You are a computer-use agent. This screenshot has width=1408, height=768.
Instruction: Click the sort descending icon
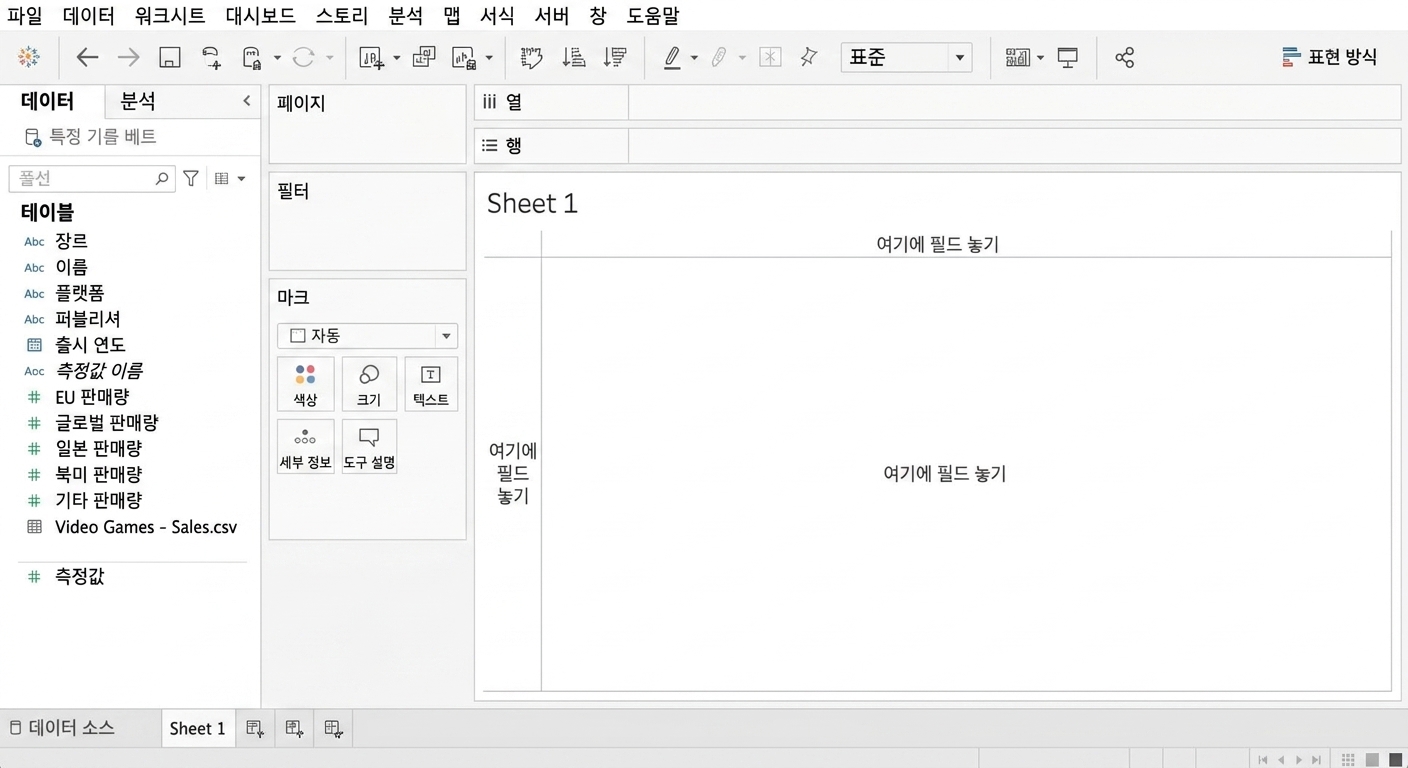pyautogui.click(x=615, y=57)
